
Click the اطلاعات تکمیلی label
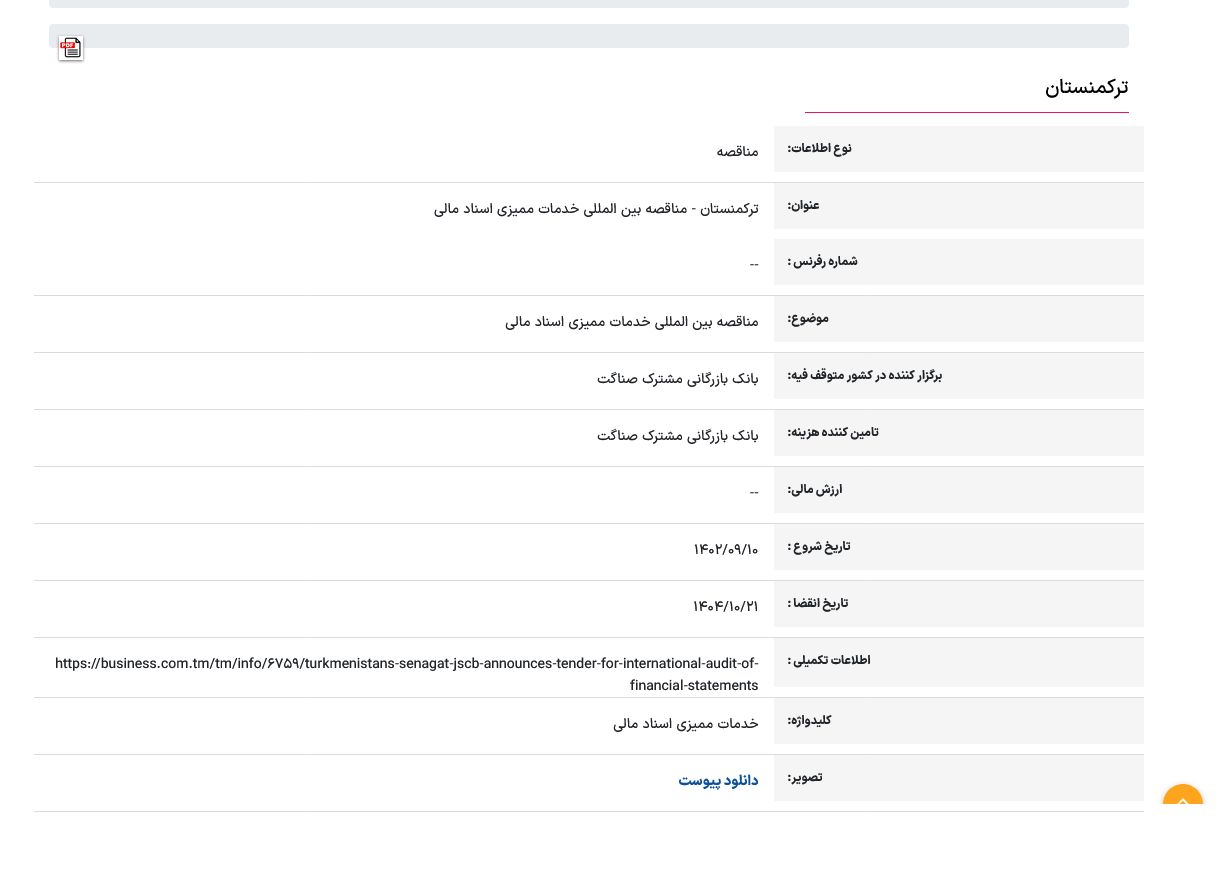(x=828, y=660)
